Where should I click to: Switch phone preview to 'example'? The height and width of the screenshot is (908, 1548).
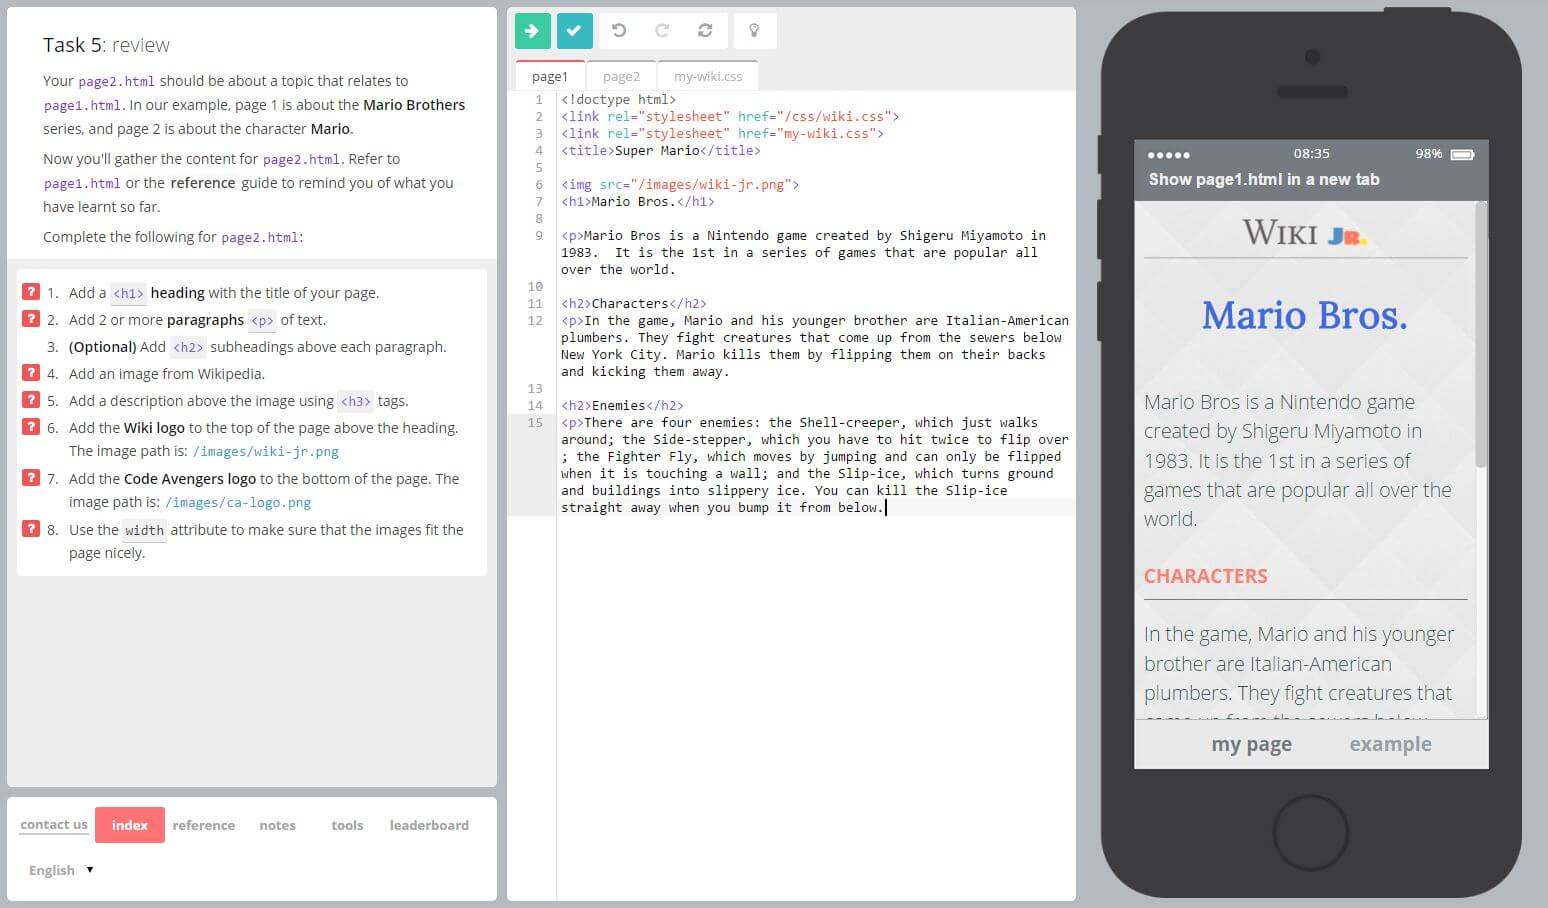pos(1390,744)
